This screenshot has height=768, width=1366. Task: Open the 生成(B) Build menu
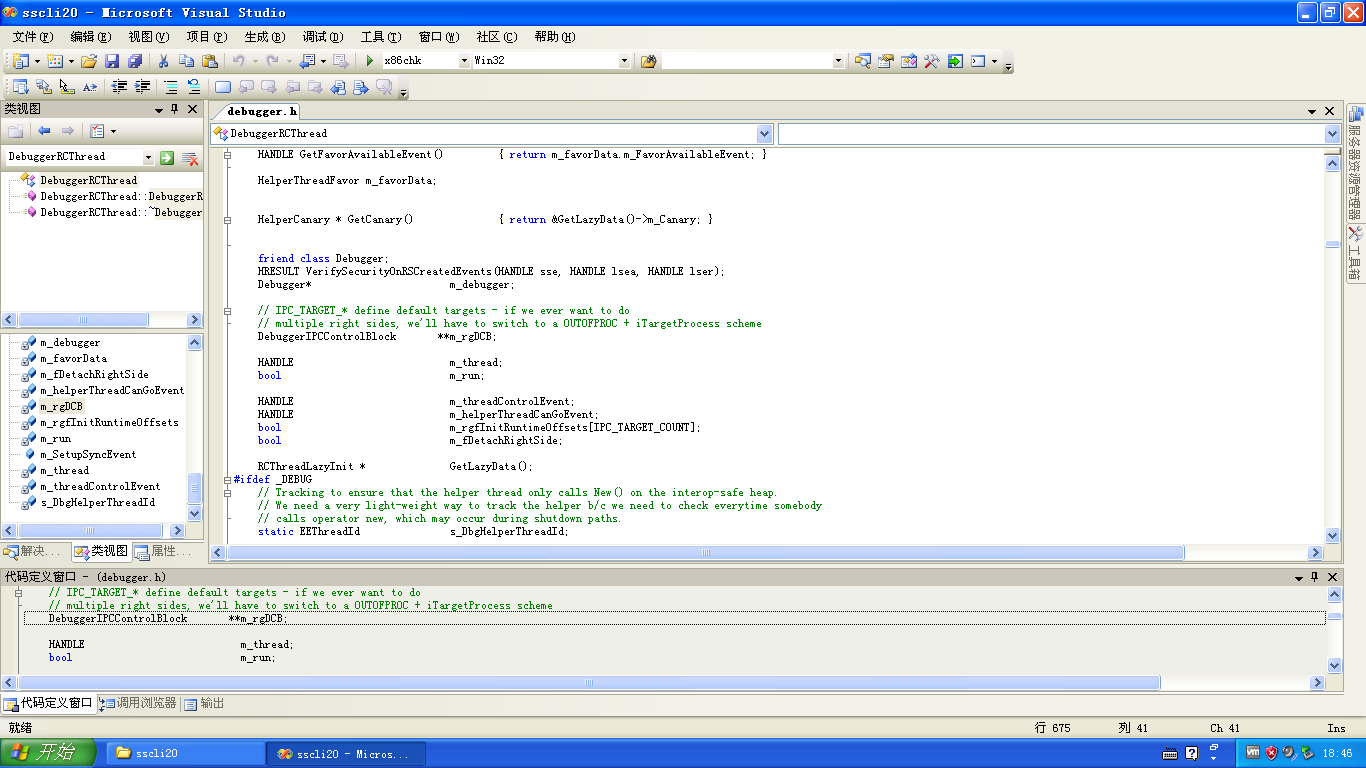click(264, 37)
